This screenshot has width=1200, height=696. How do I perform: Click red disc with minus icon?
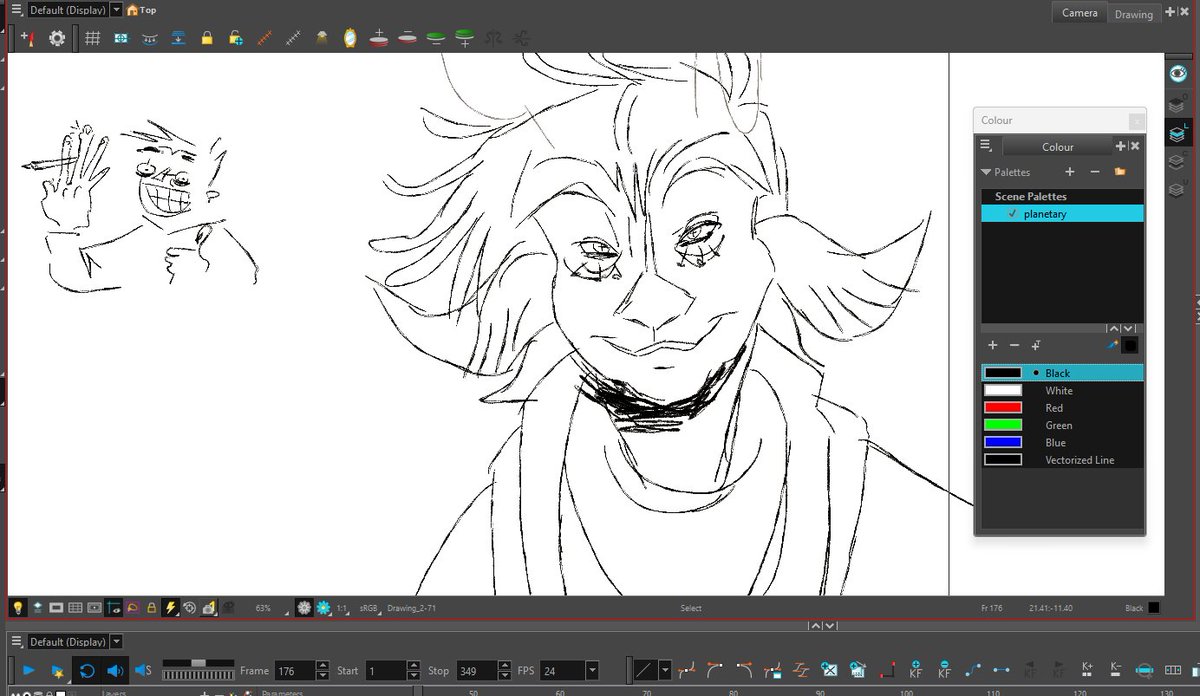click(x=407, y=38)
